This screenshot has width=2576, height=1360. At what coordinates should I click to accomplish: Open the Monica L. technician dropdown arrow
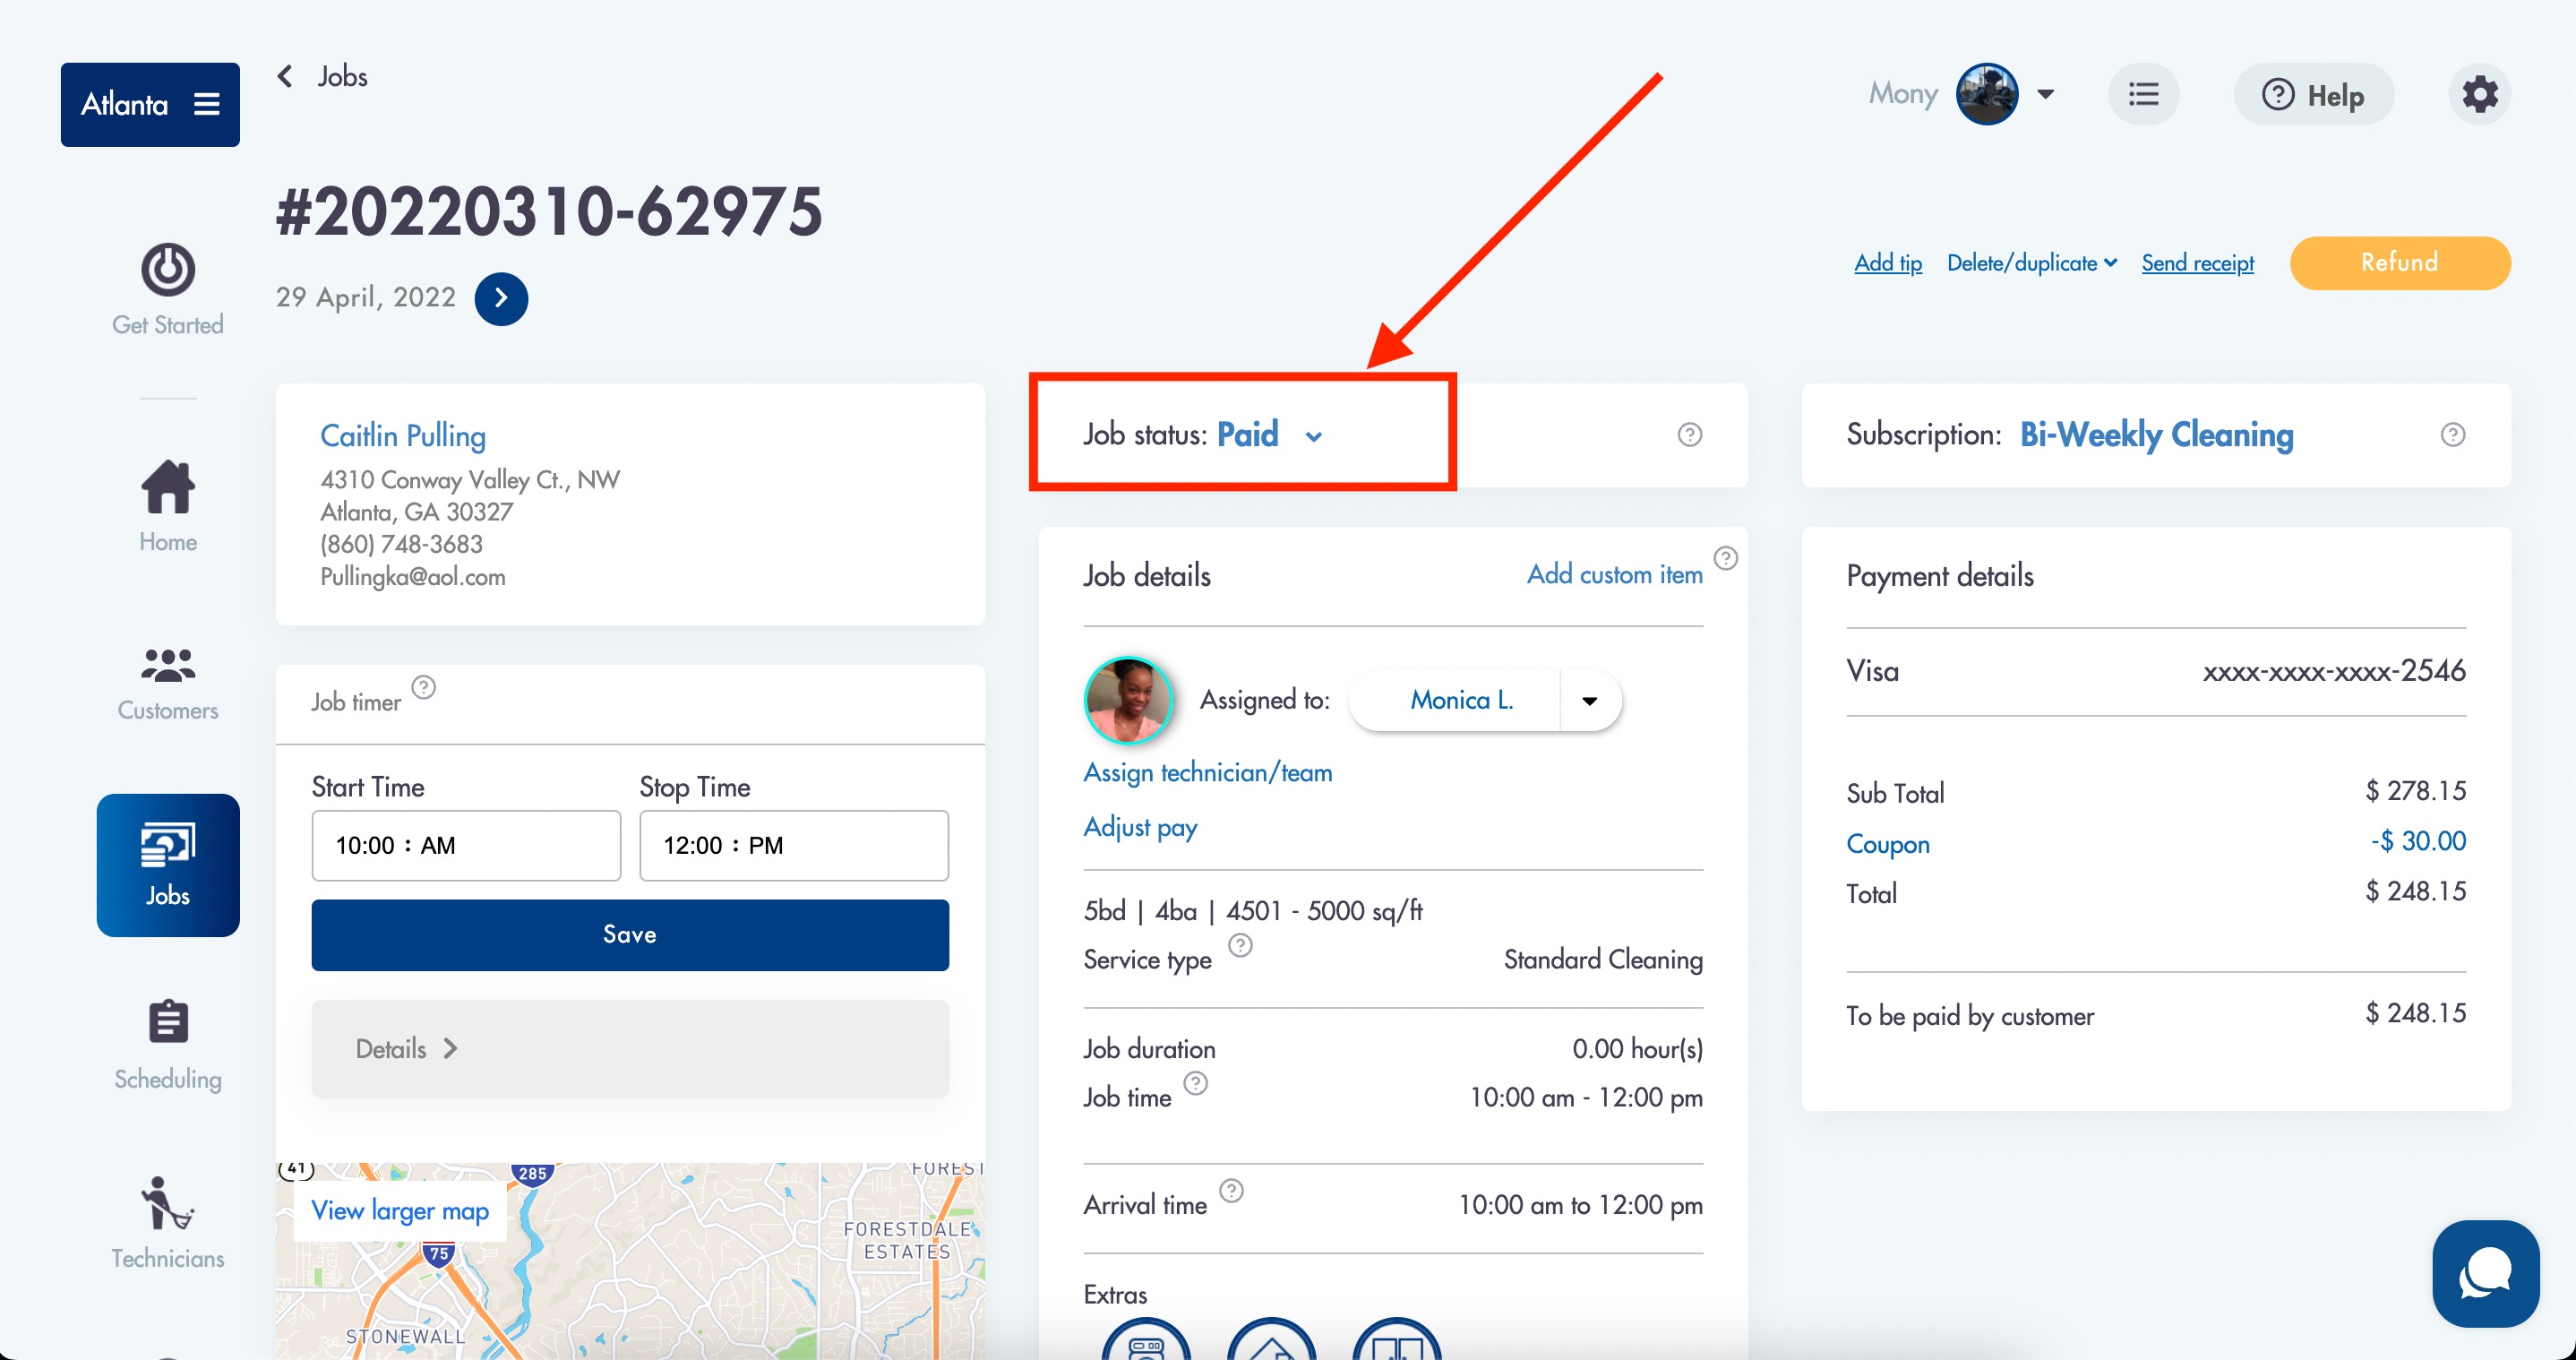[1590, 700]
